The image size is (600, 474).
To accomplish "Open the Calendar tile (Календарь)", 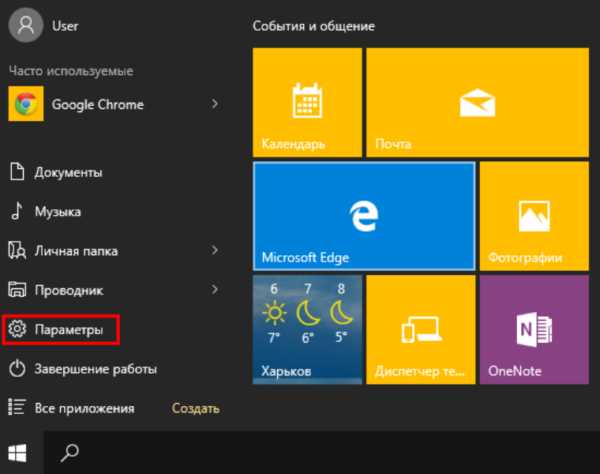I will [307, 102].
